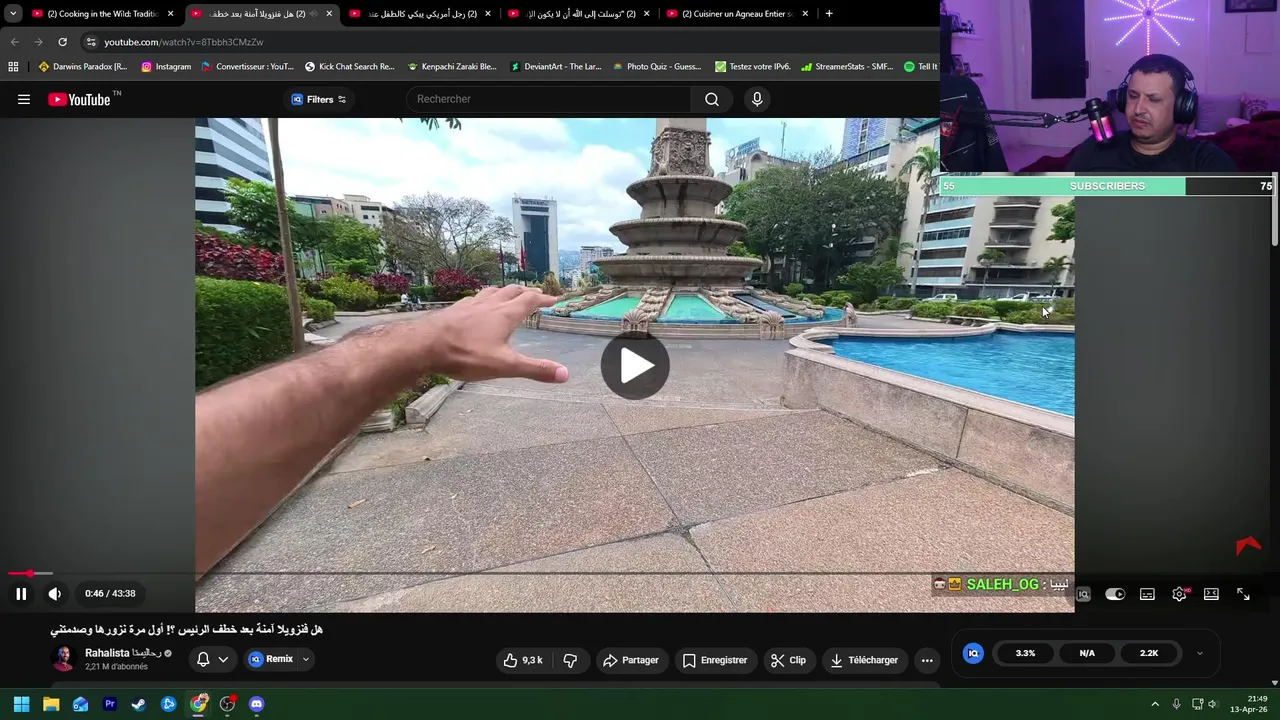Click the 2.2K stats pill
The width and height of the screenshot is (1280, 720).
(1149, 653)
